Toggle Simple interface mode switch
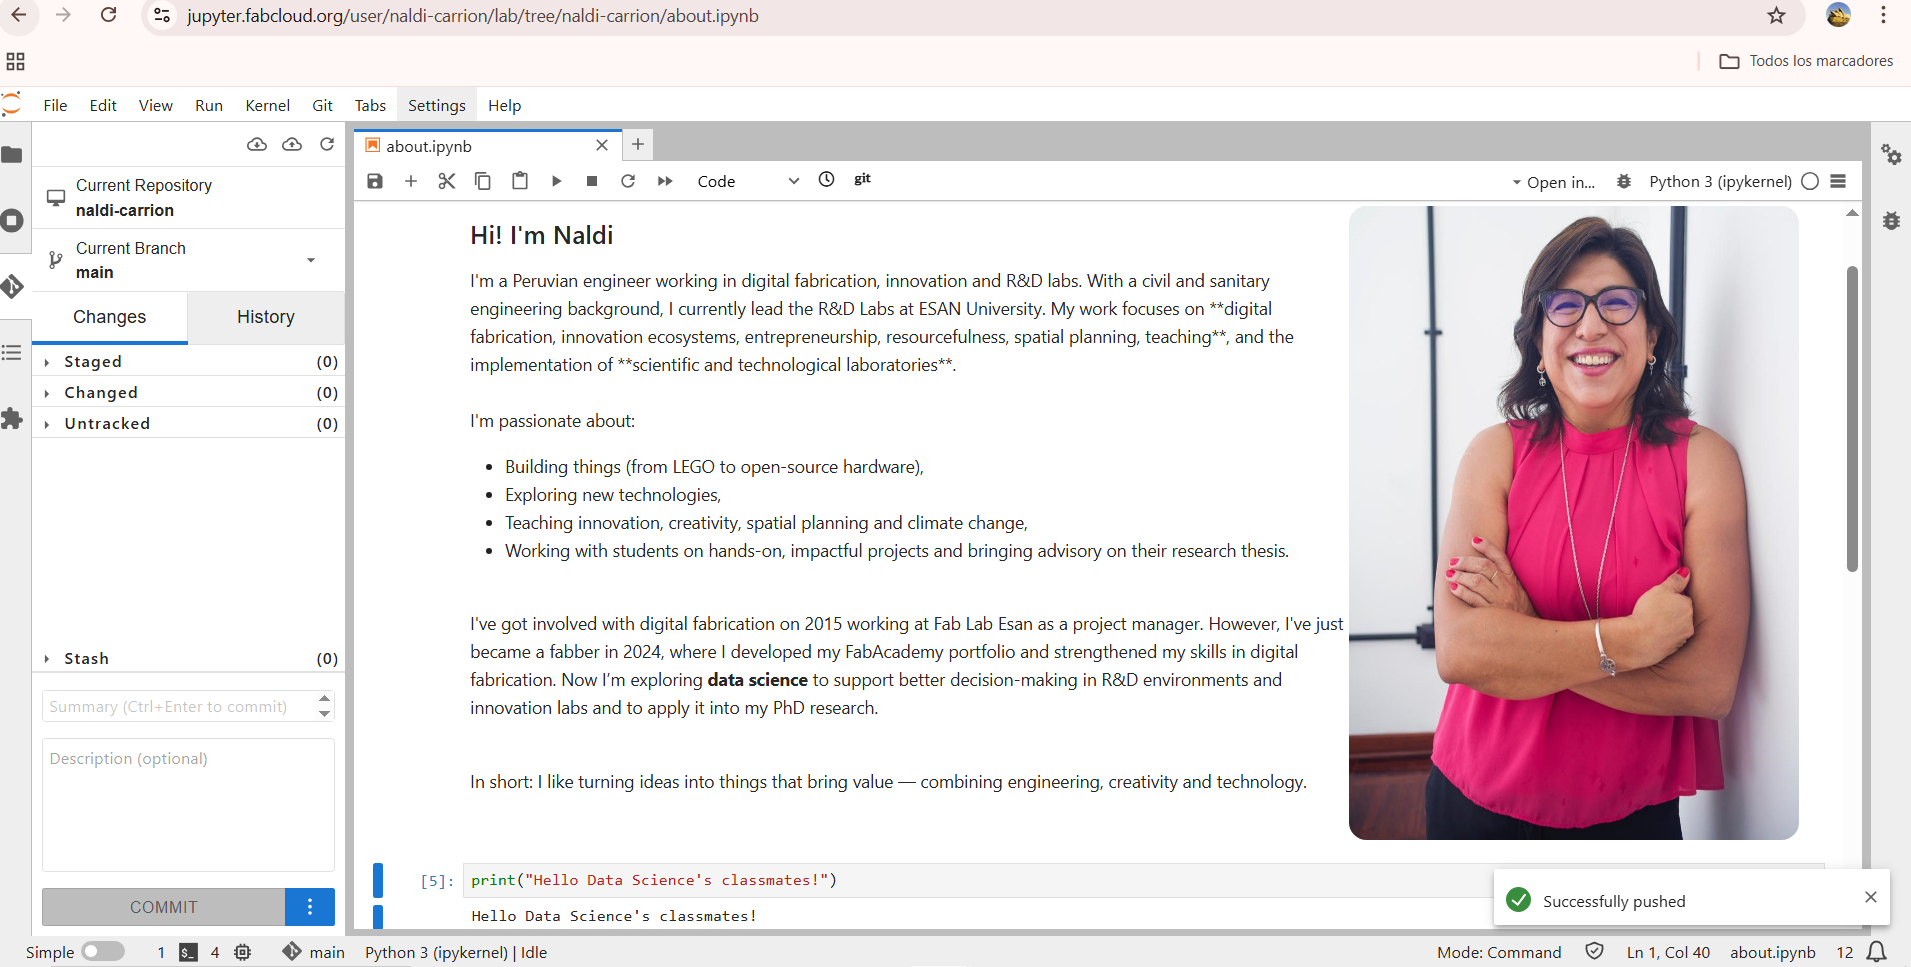1911x967 pixels. [103, 952]
